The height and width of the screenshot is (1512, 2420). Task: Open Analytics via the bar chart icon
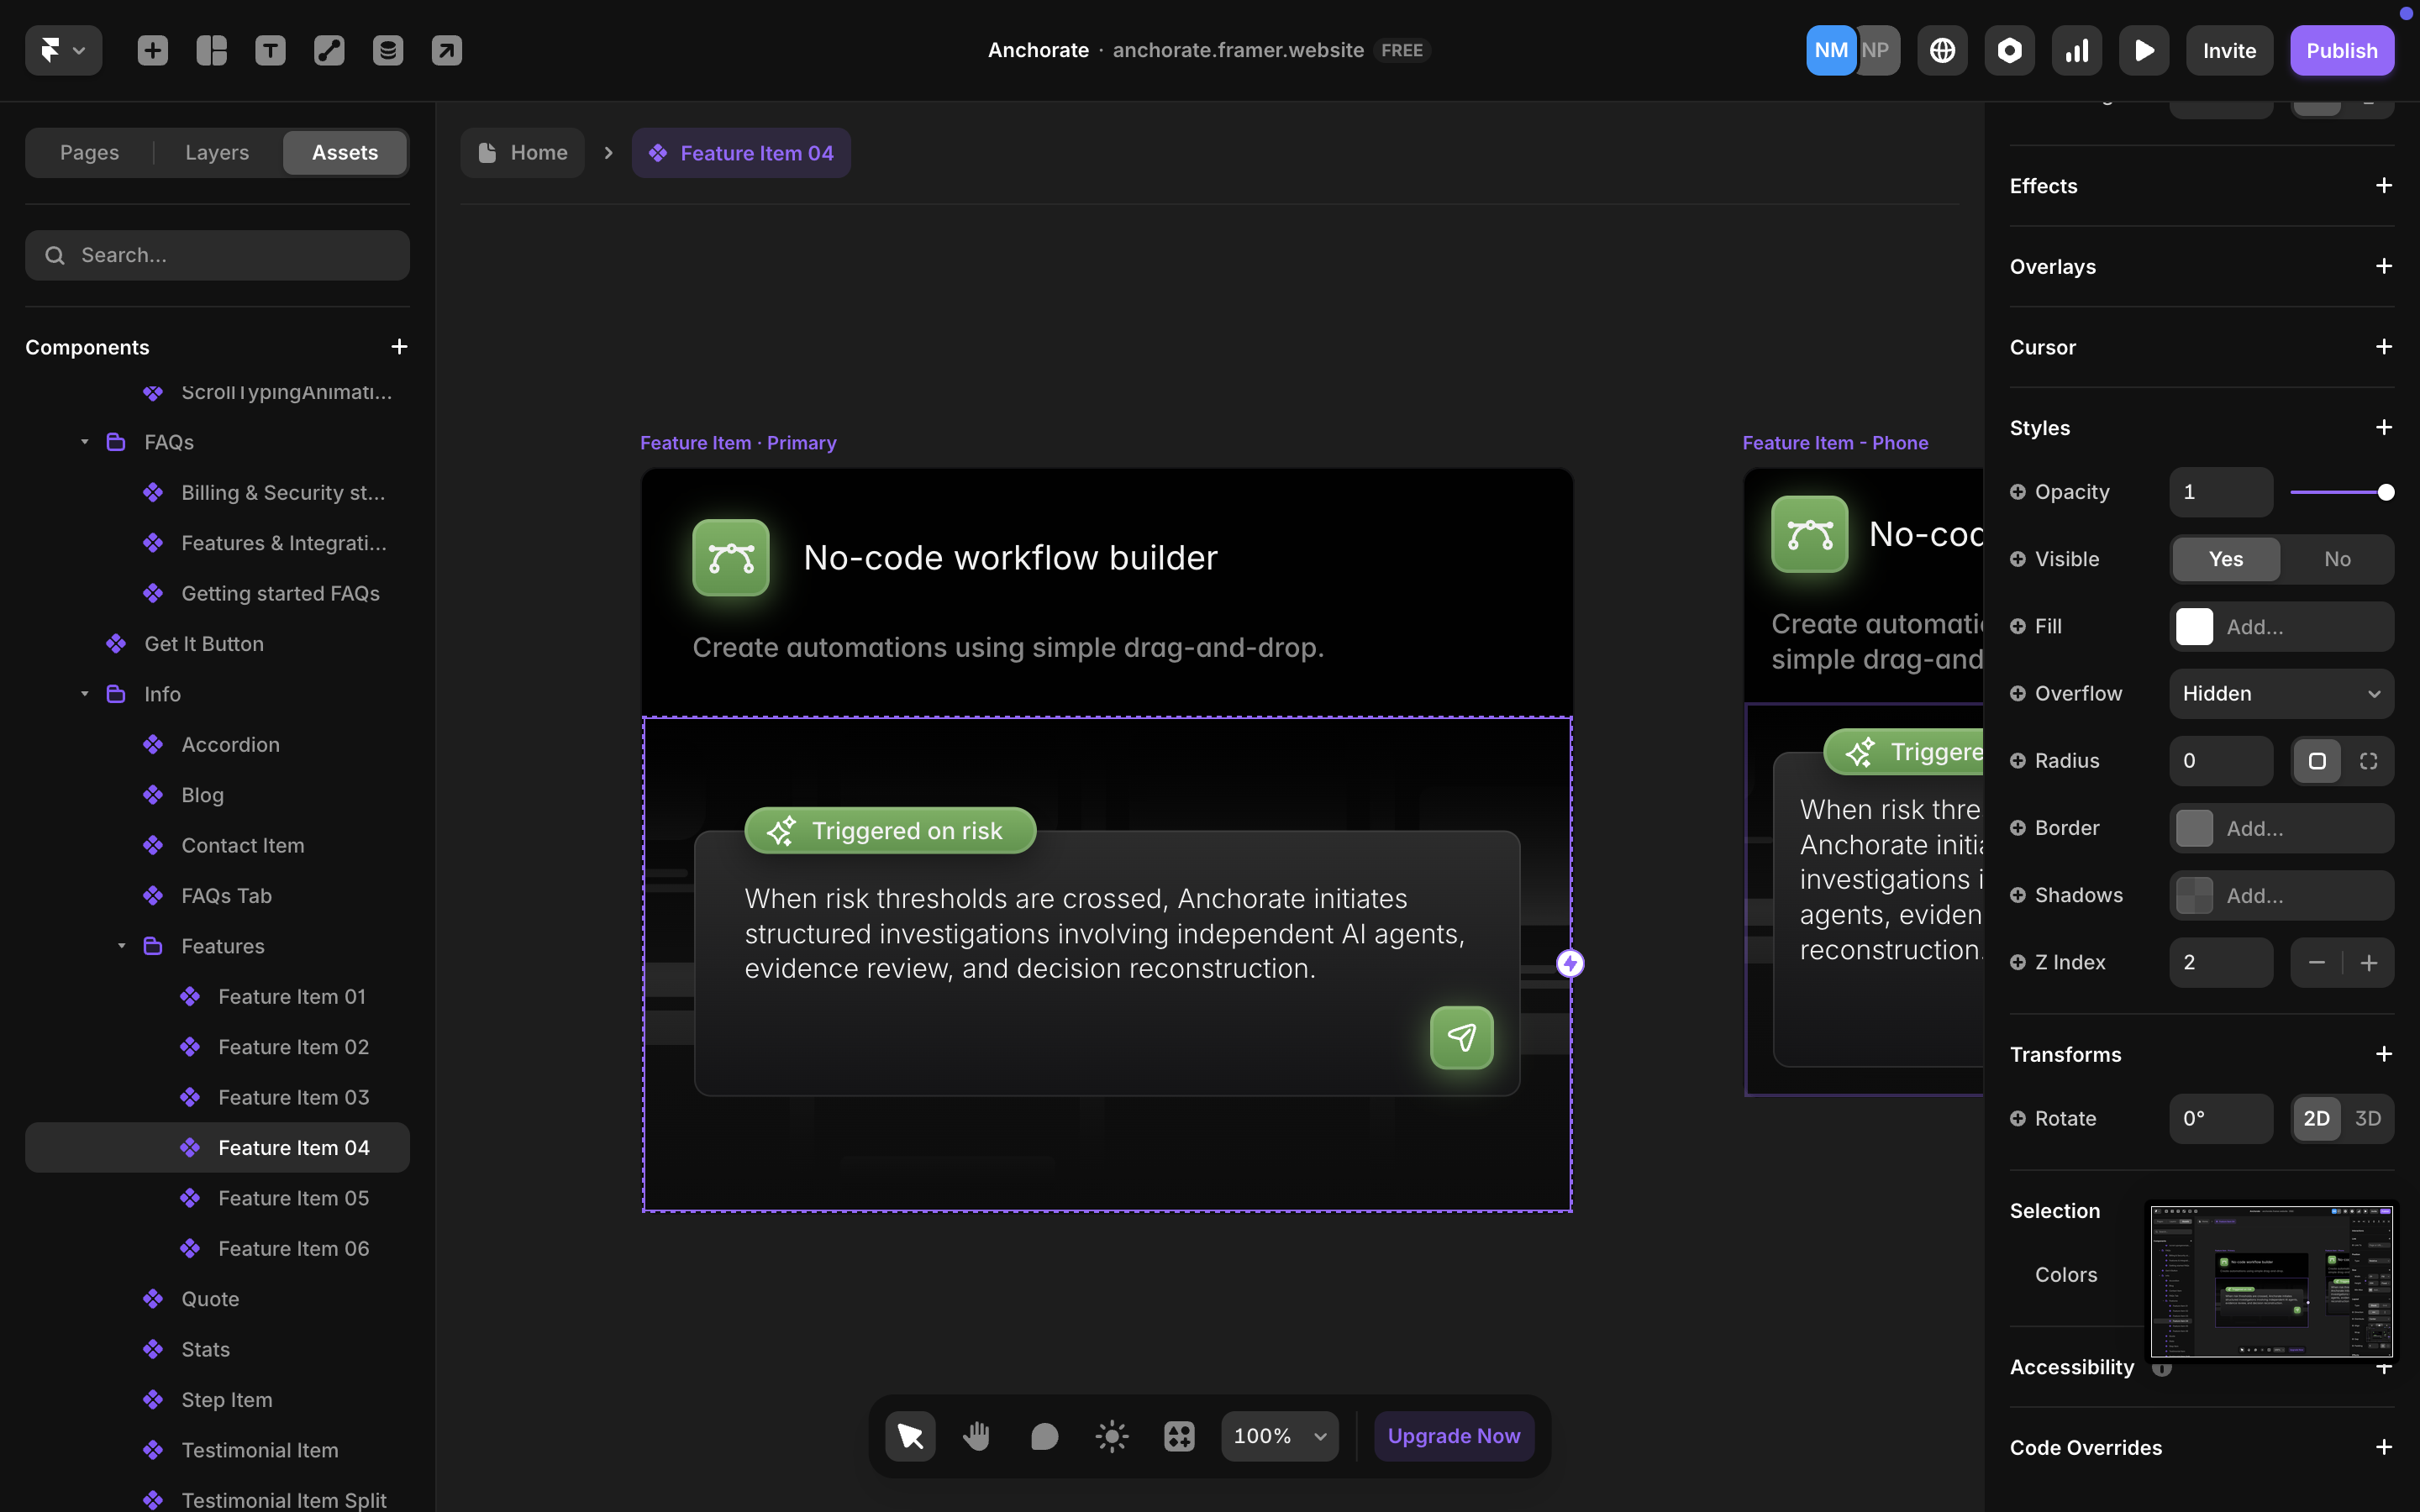[x=2076, y=49]
